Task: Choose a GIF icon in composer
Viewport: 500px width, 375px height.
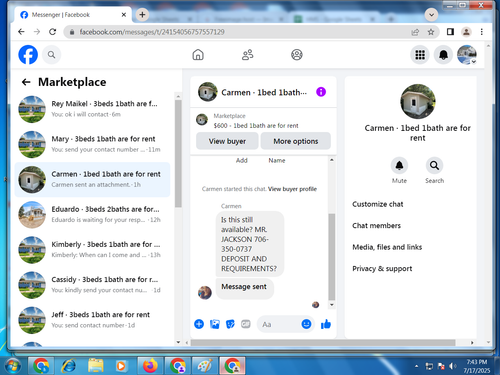Action: (x=246, y=324)
